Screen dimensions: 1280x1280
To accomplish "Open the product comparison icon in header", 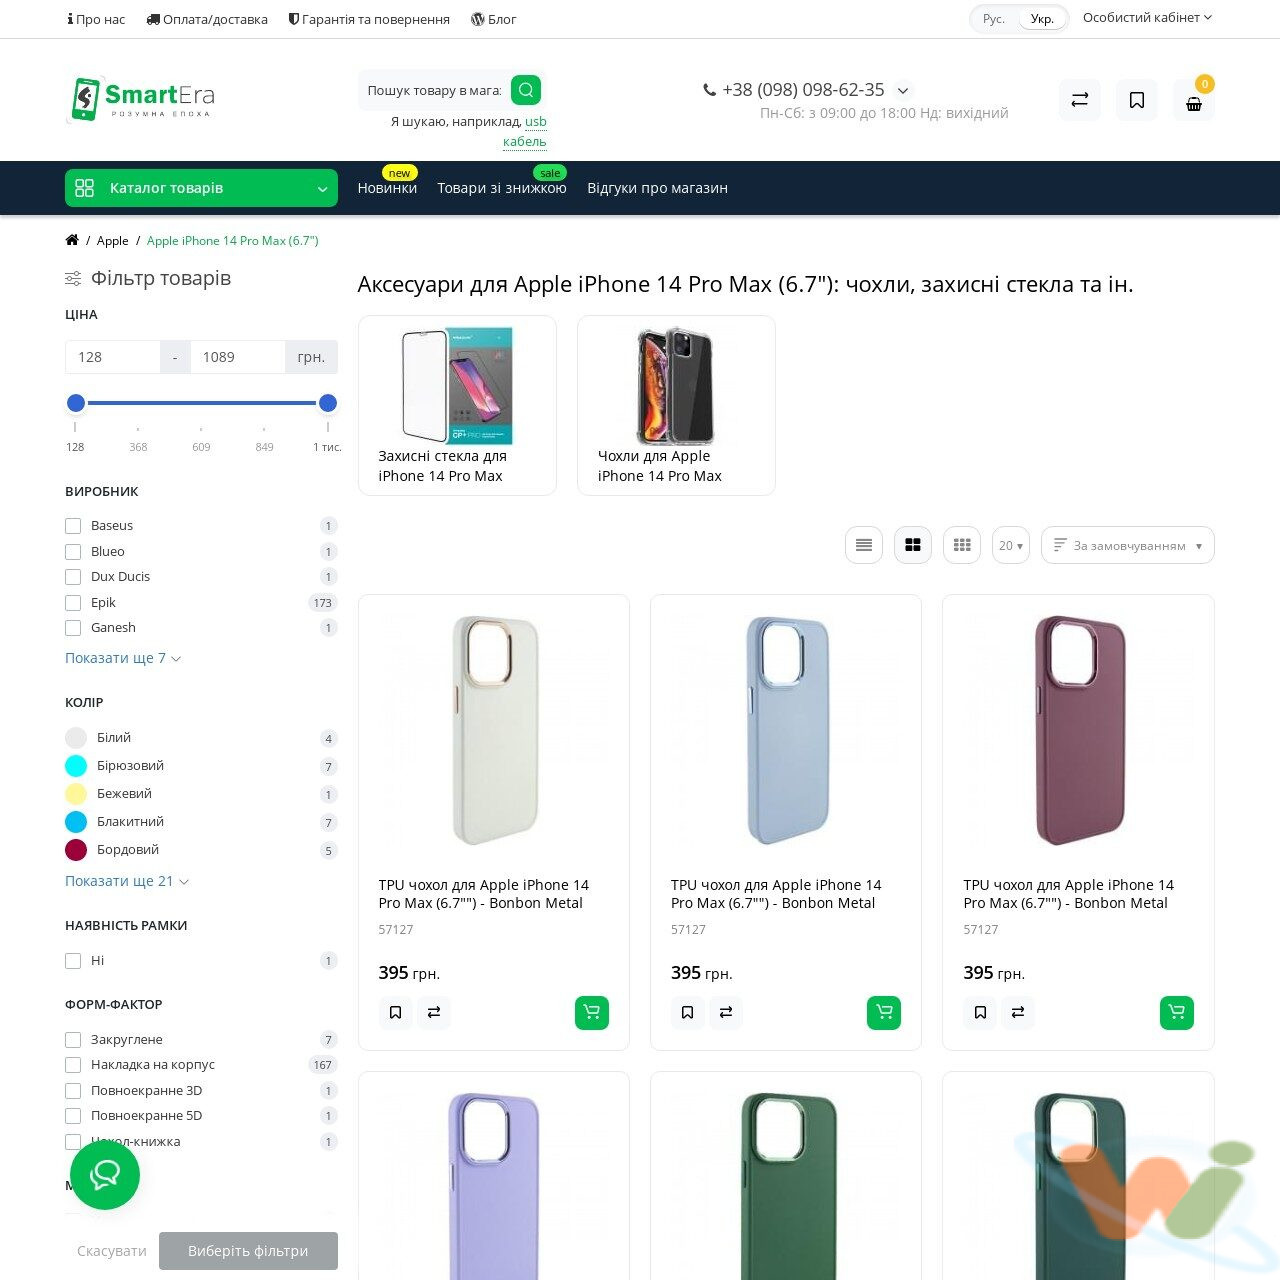I will [1080, 100].
